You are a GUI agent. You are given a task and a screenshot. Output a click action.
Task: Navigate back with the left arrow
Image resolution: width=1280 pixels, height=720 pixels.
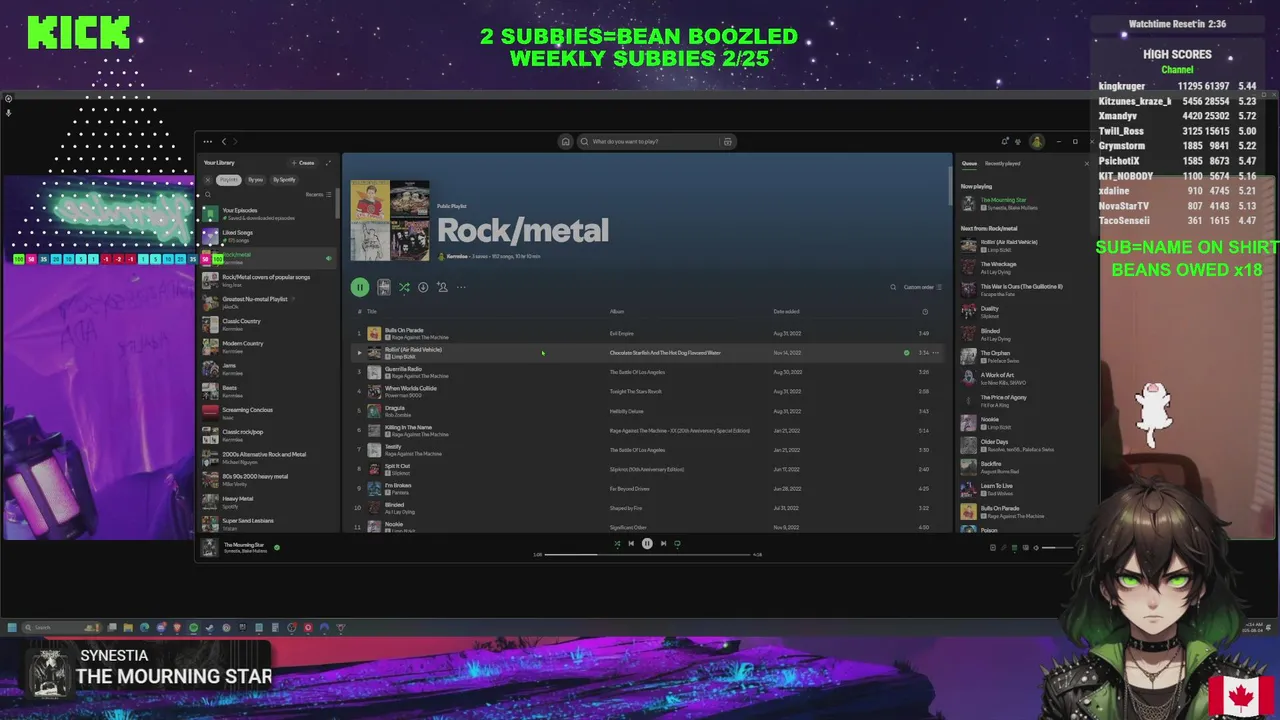(224, 141)
